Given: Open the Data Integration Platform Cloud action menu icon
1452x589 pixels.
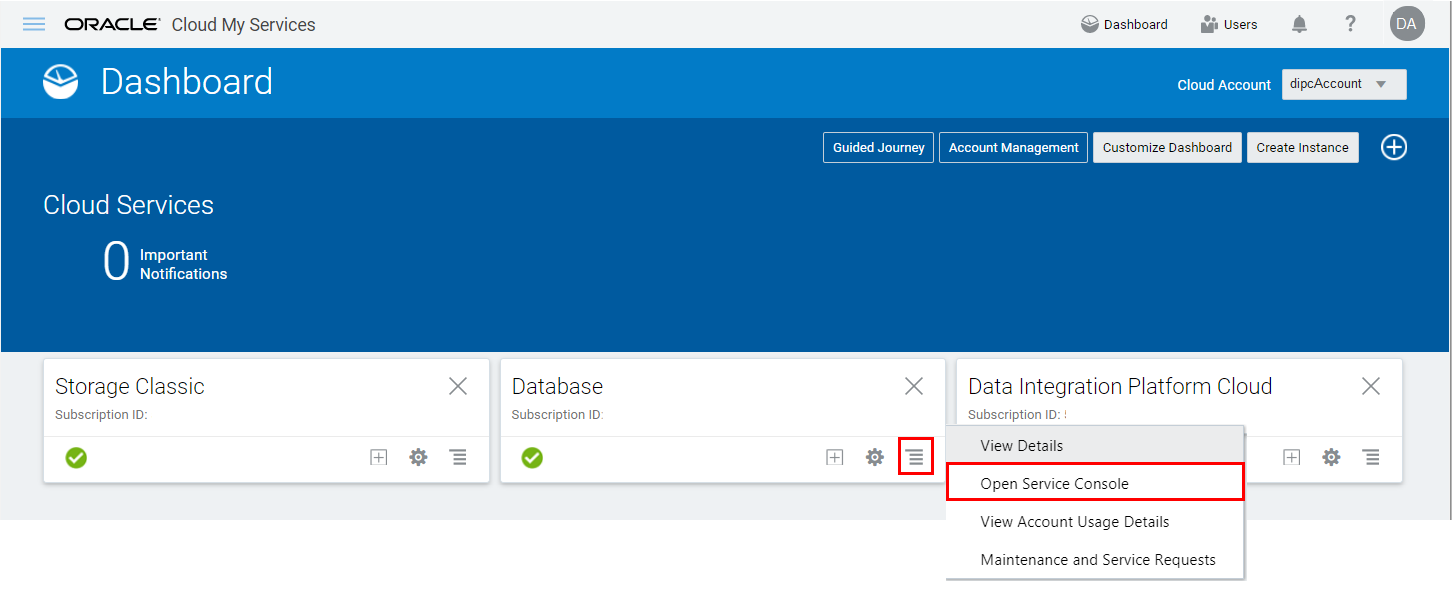Looking at the screenshot, I should (1371, 457).
